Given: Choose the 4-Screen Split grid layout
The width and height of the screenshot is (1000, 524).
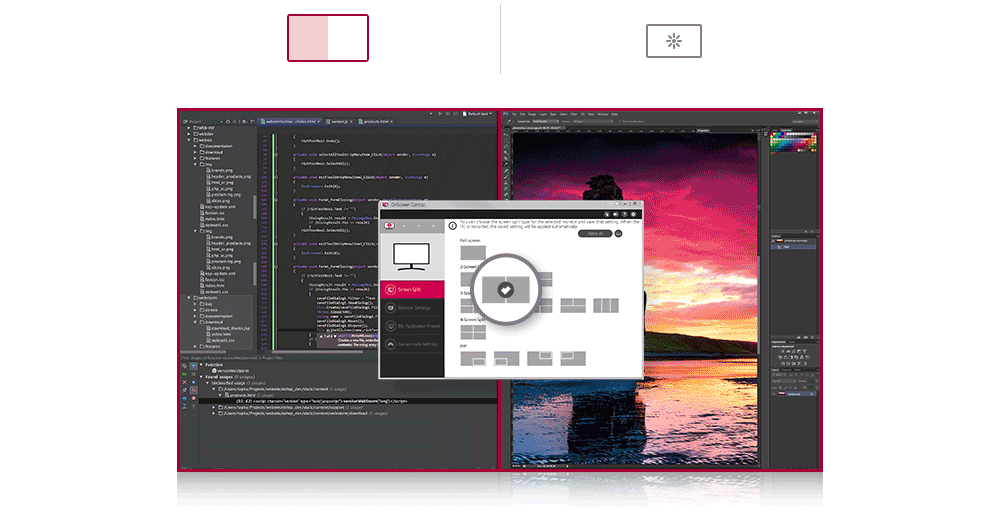Looking at the screenshot, I should 473,332.
